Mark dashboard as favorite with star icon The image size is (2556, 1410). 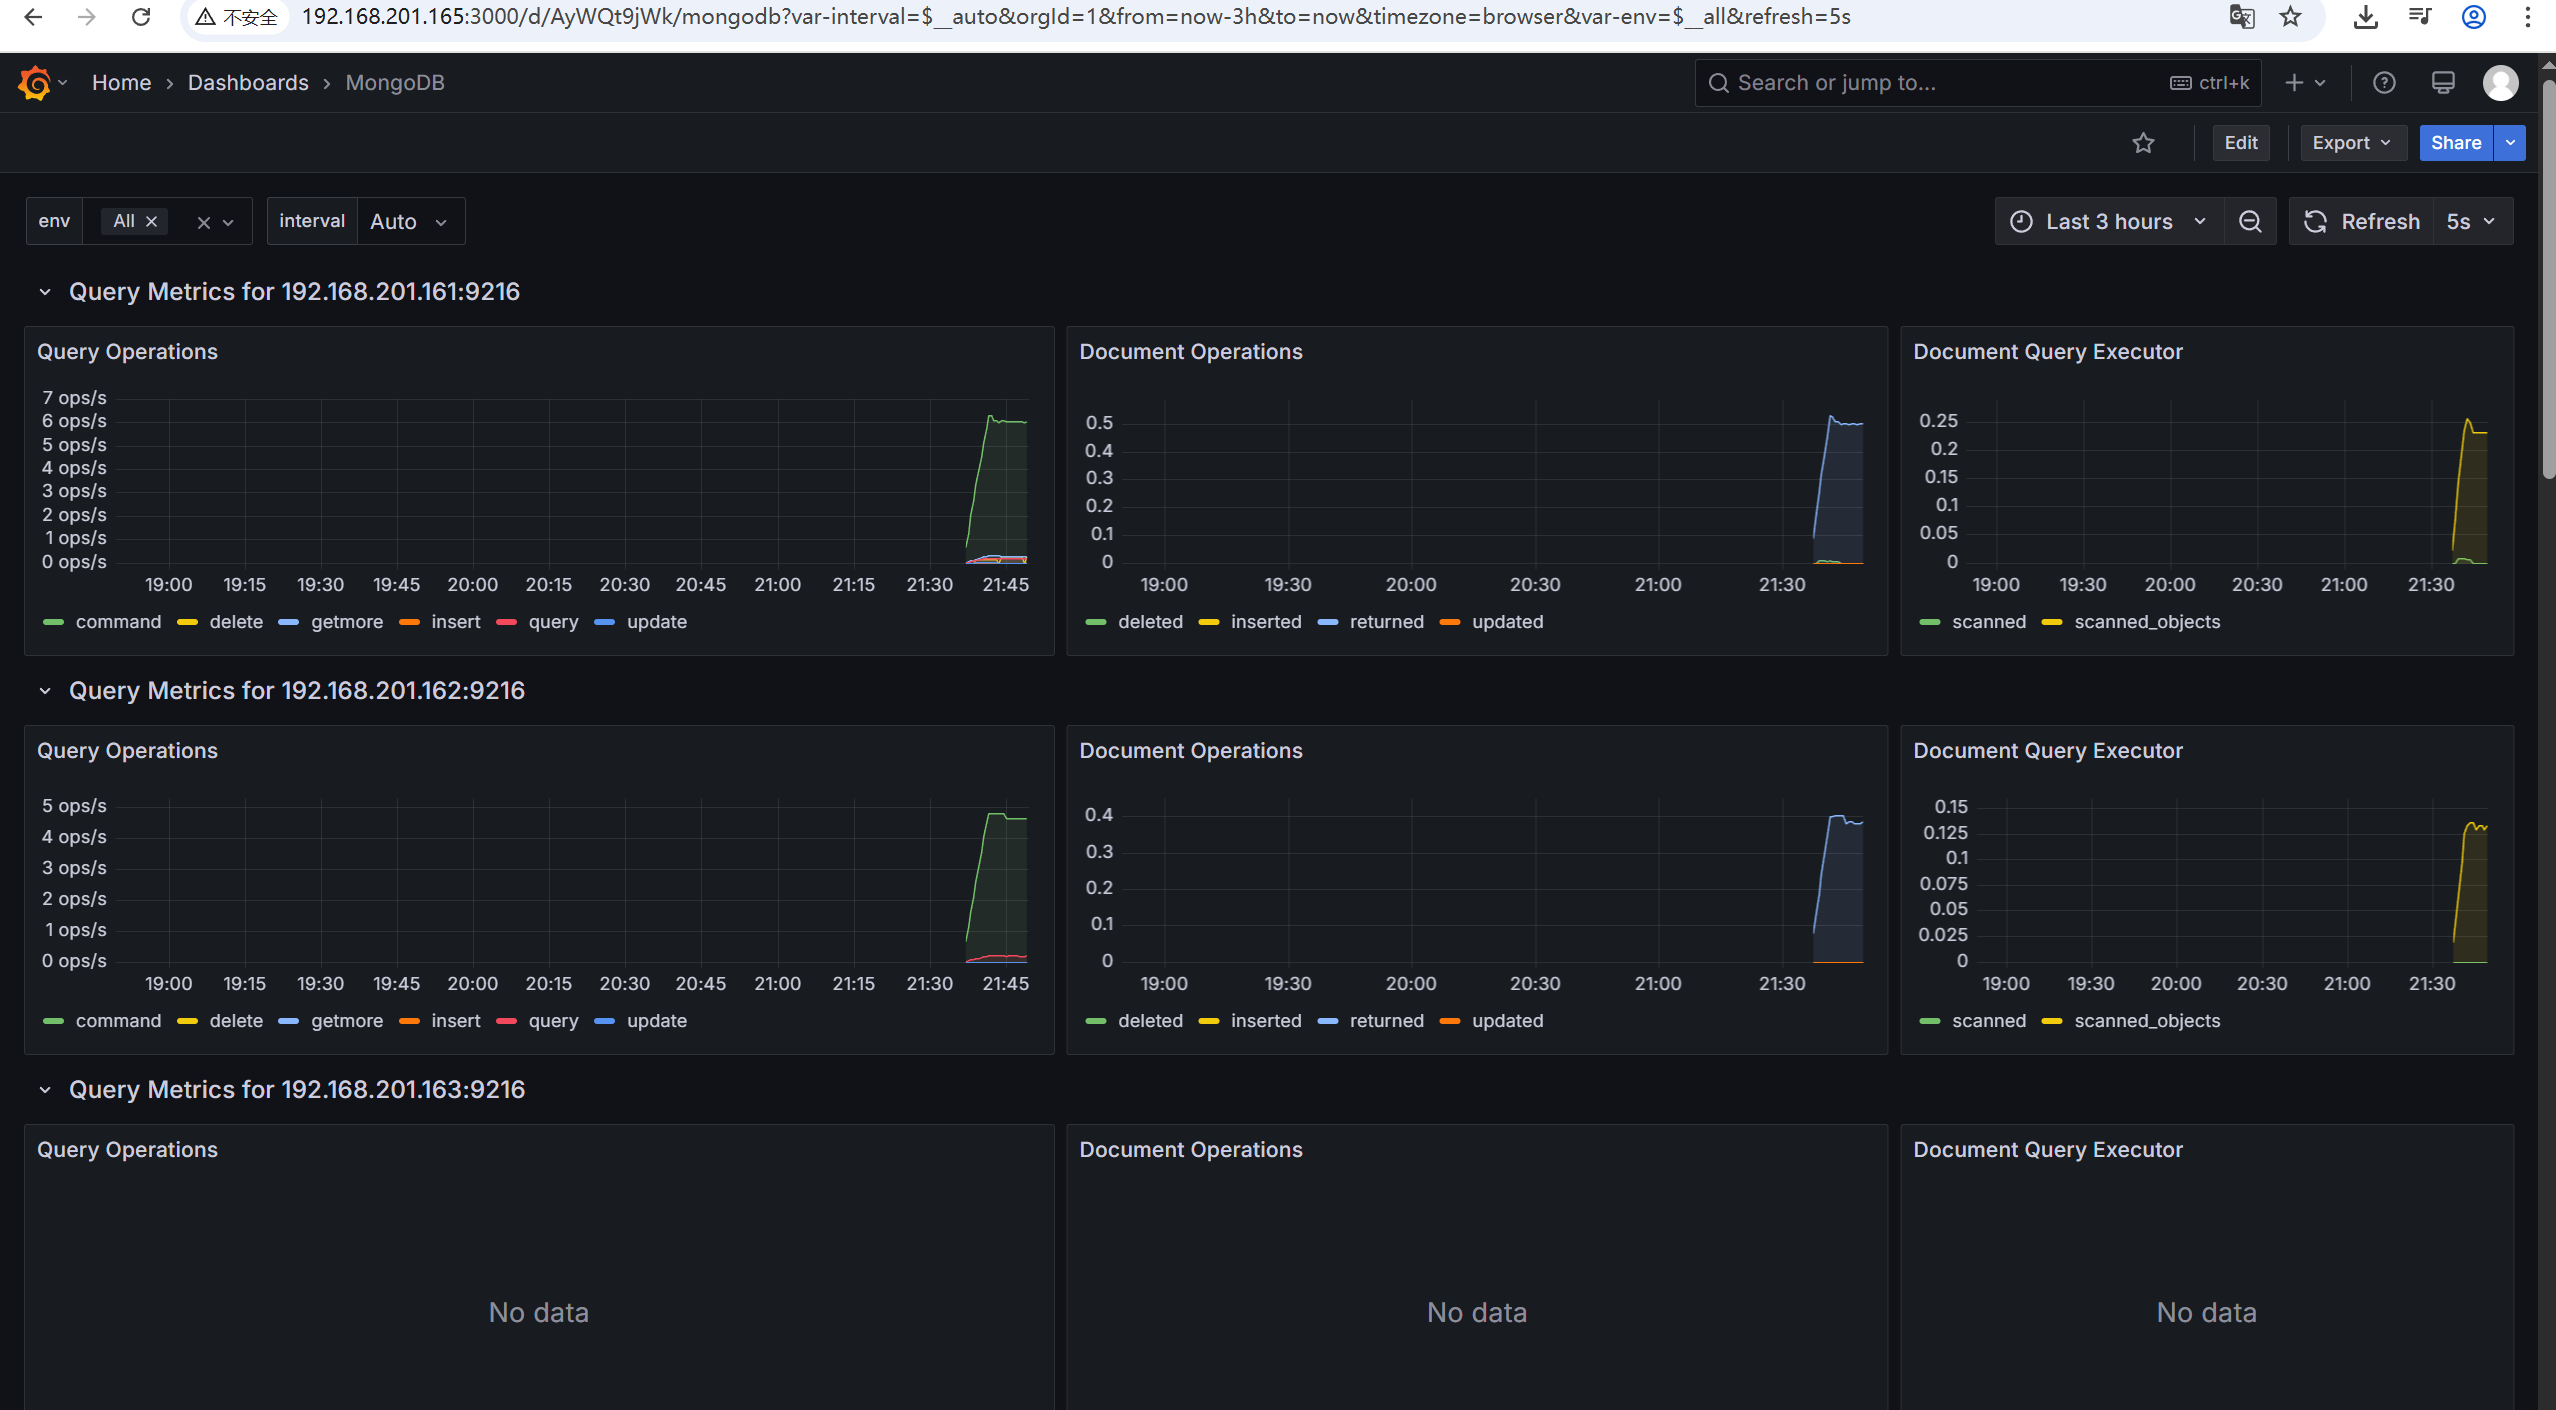[x=2143, y=143]
